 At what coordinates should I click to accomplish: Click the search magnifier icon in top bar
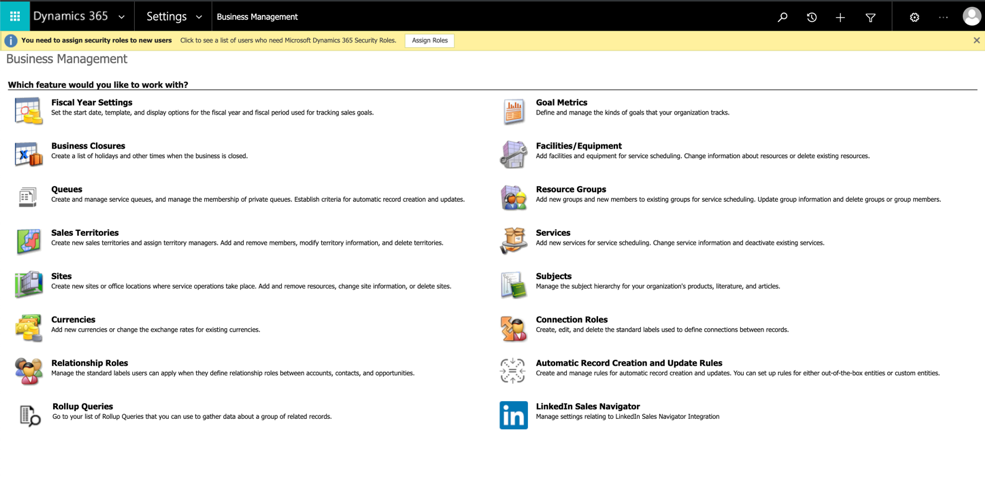pyautogui.click(x=782, y=18)
